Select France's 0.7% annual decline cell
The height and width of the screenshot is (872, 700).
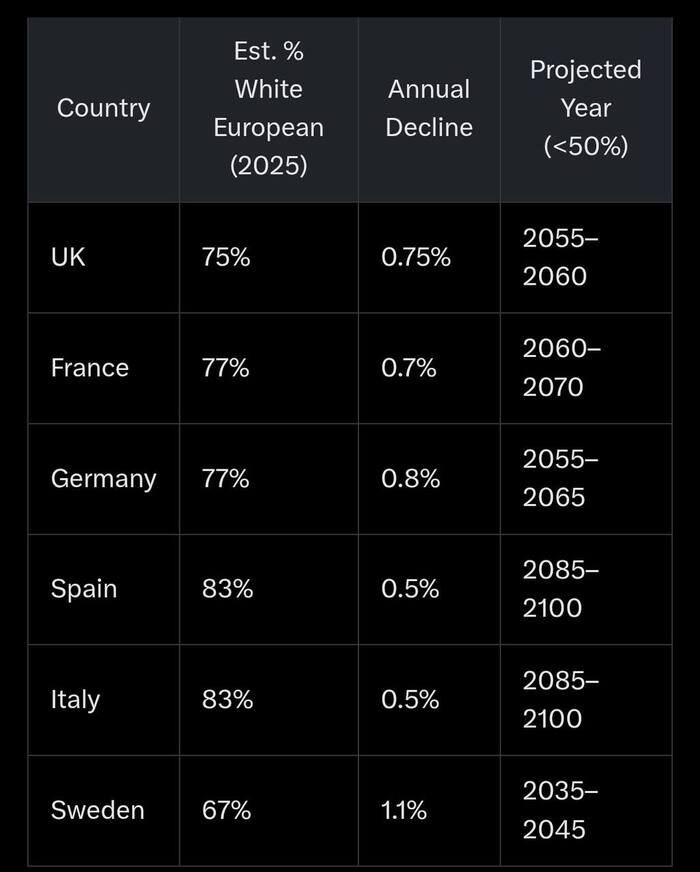(409, 368)
